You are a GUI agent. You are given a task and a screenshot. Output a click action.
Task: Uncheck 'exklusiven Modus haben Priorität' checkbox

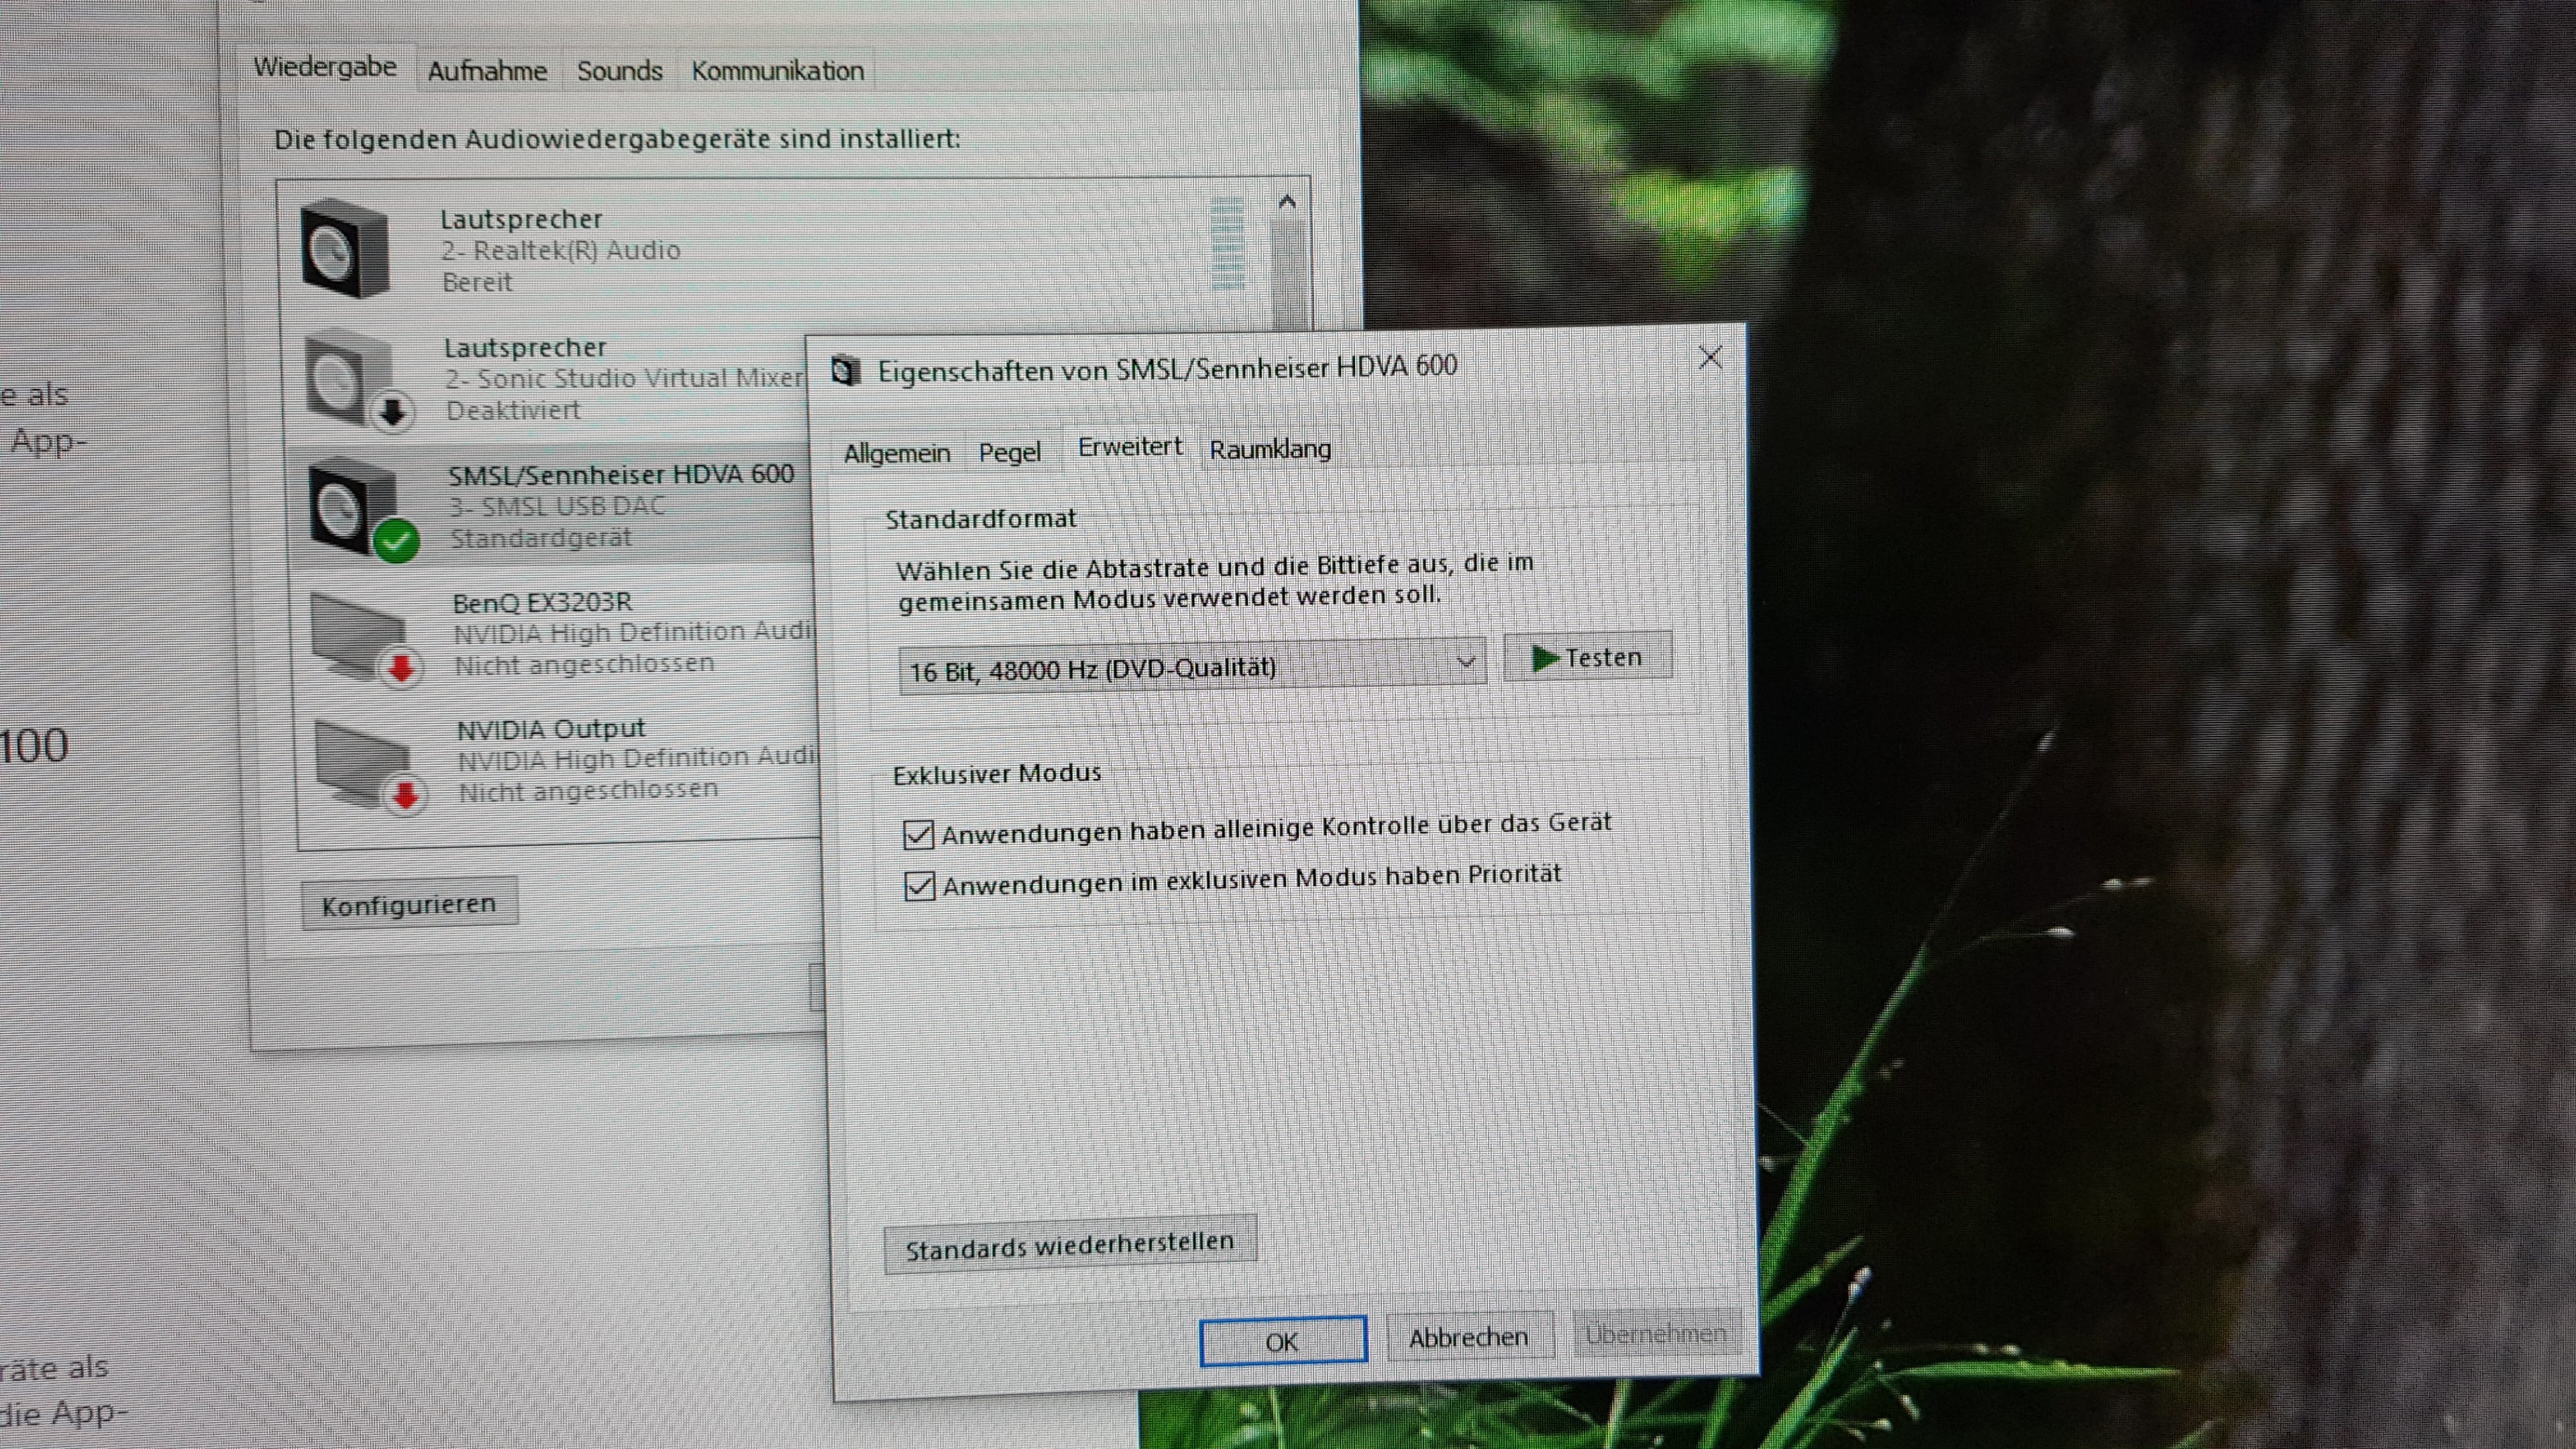coord(919,886)
